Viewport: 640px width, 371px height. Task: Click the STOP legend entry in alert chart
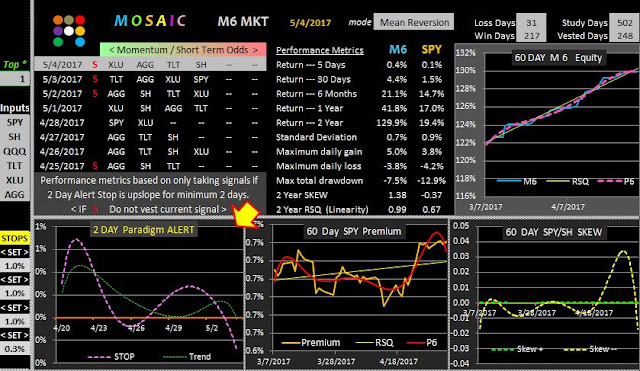111,357
